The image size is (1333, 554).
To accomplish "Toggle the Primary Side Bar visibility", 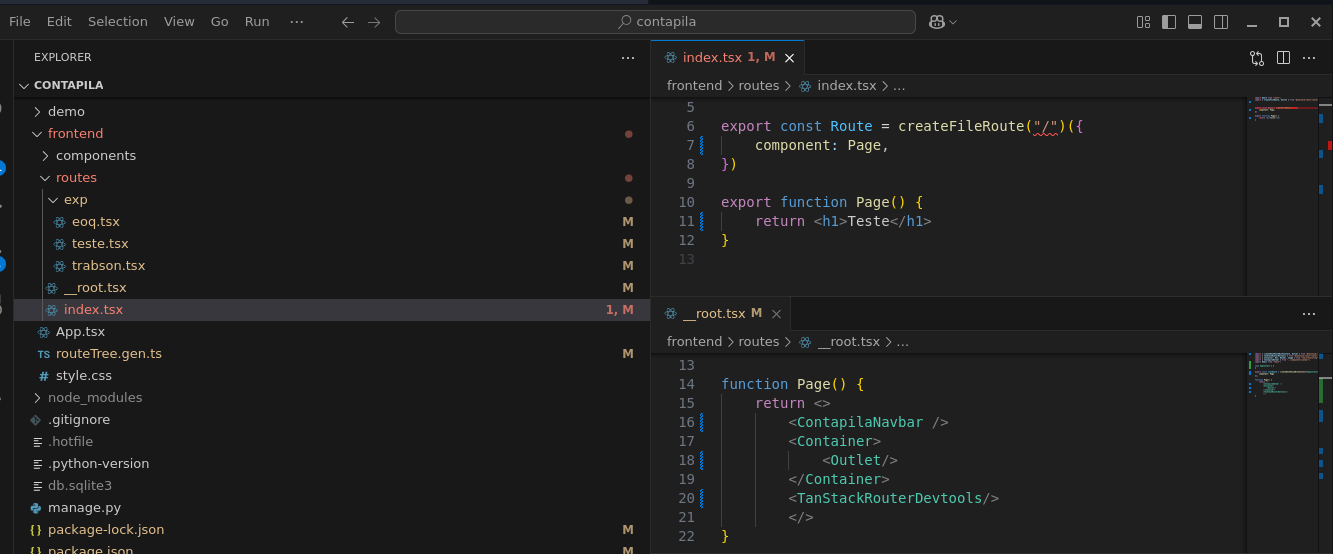I will (1169, 22).
